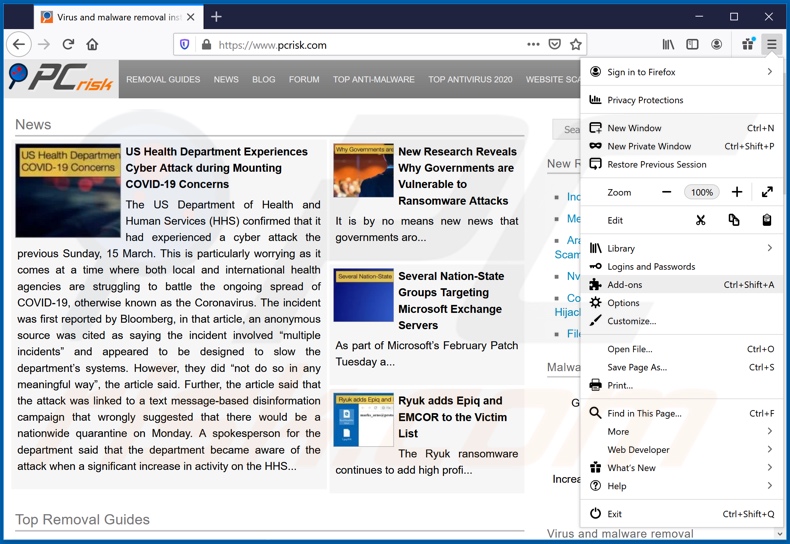The image size is (790, 544).
Task: Increase zoom with the plus button
Action: point(737,192)
